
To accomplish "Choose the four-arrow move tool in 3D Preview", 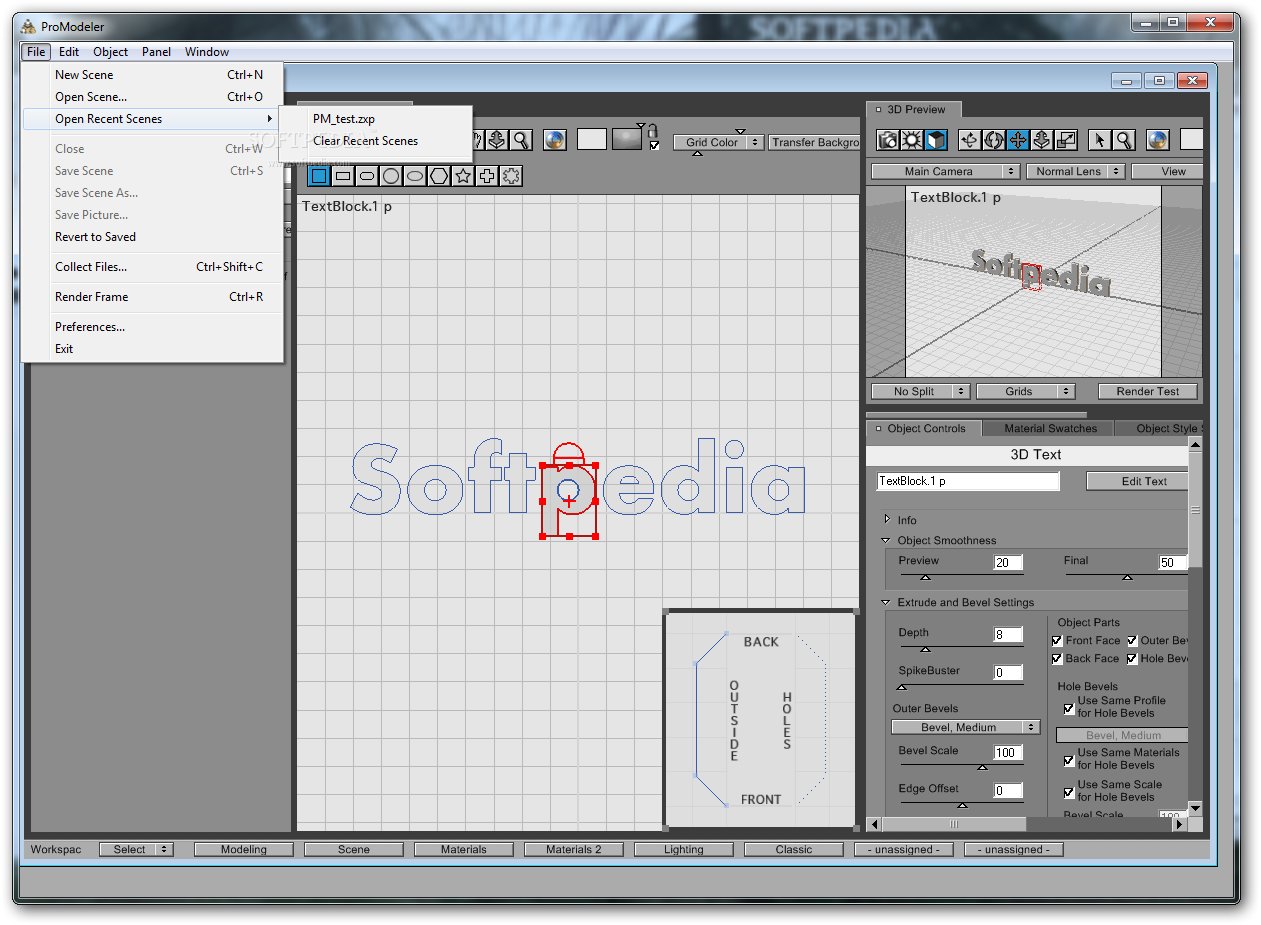I will [1017, 141].
